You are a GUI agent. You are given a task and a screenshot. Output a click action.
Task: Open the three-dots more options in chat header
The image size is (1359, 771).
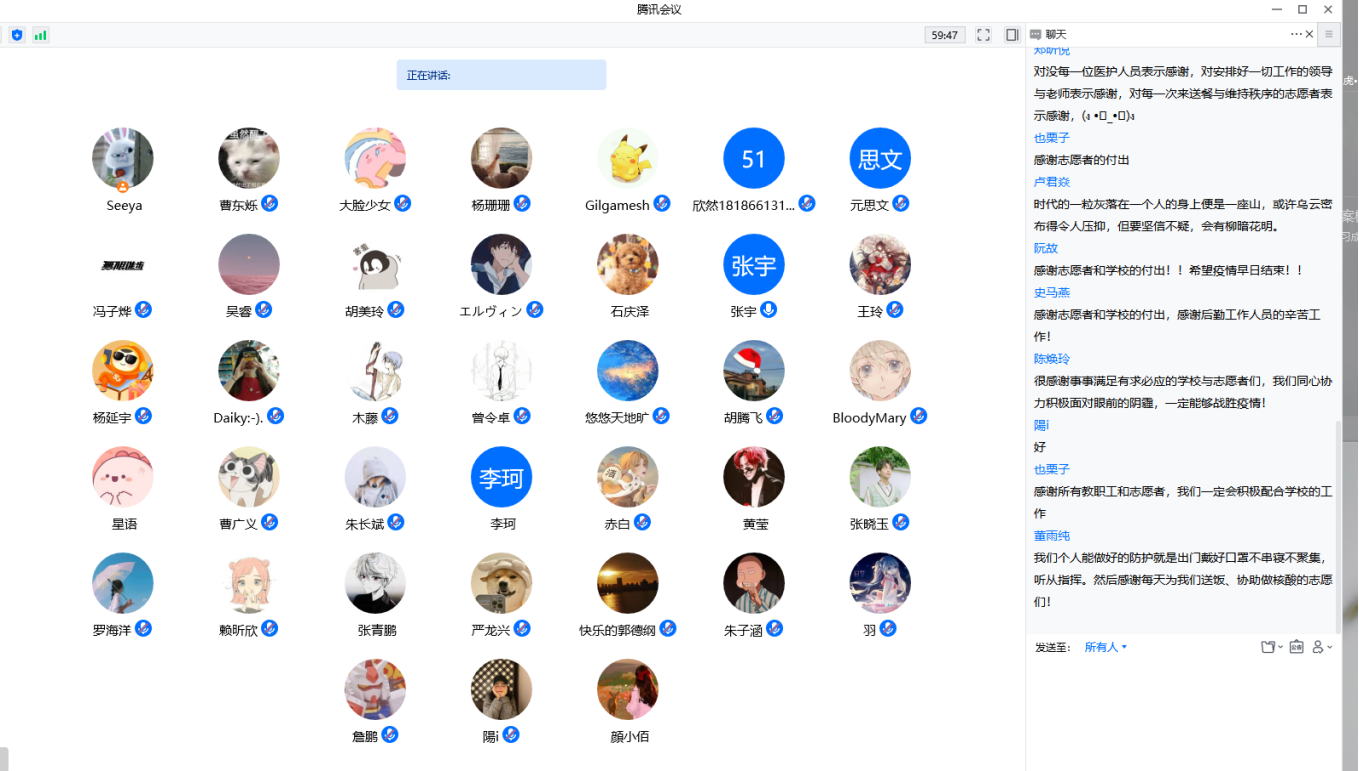click(x=1296, y=34)
